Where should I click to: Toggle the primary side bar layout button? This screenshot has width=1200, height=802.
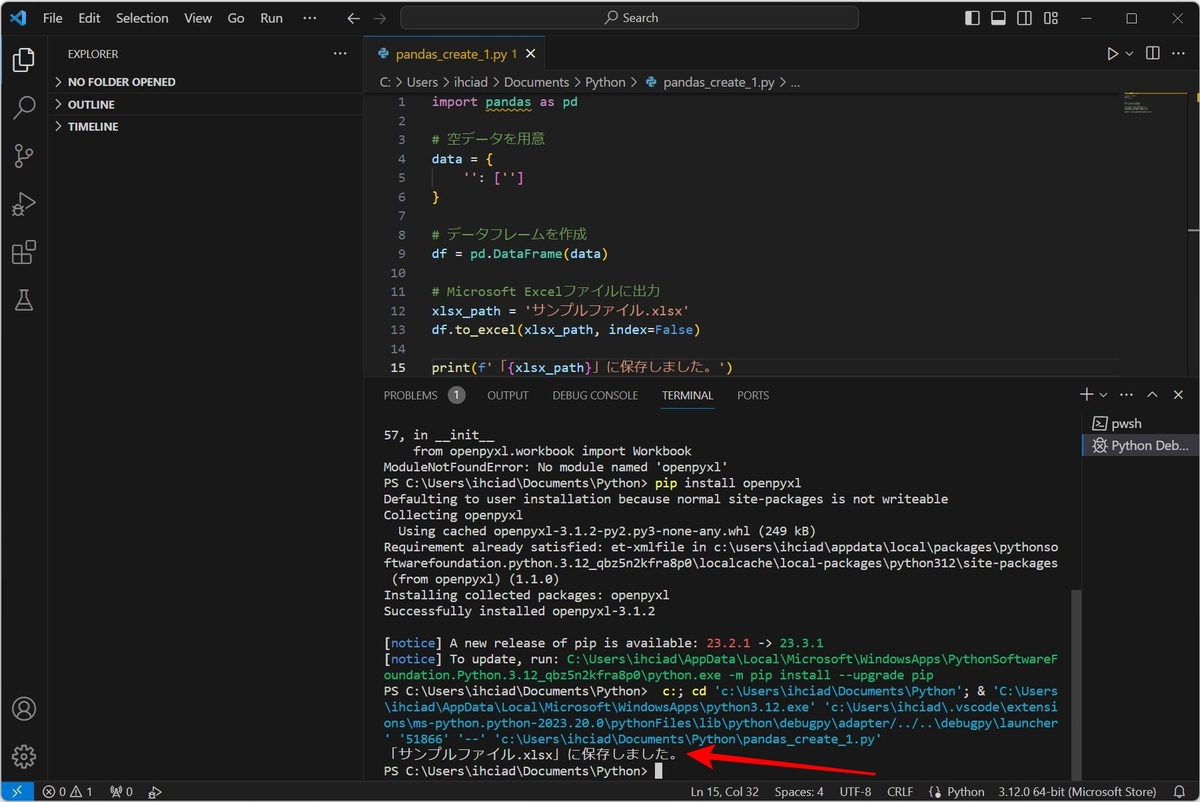pyautogui.click(x=973, y=18)
